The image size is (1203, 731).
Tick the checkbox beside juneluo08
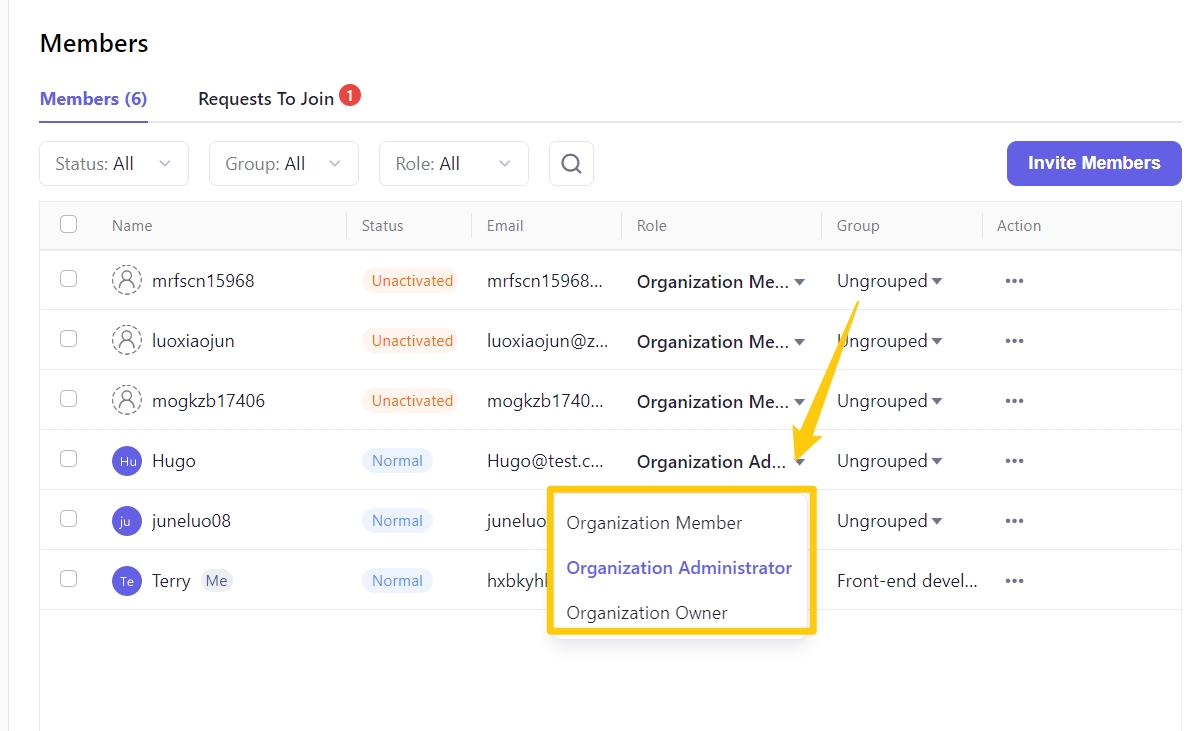[x=69, y=519]
